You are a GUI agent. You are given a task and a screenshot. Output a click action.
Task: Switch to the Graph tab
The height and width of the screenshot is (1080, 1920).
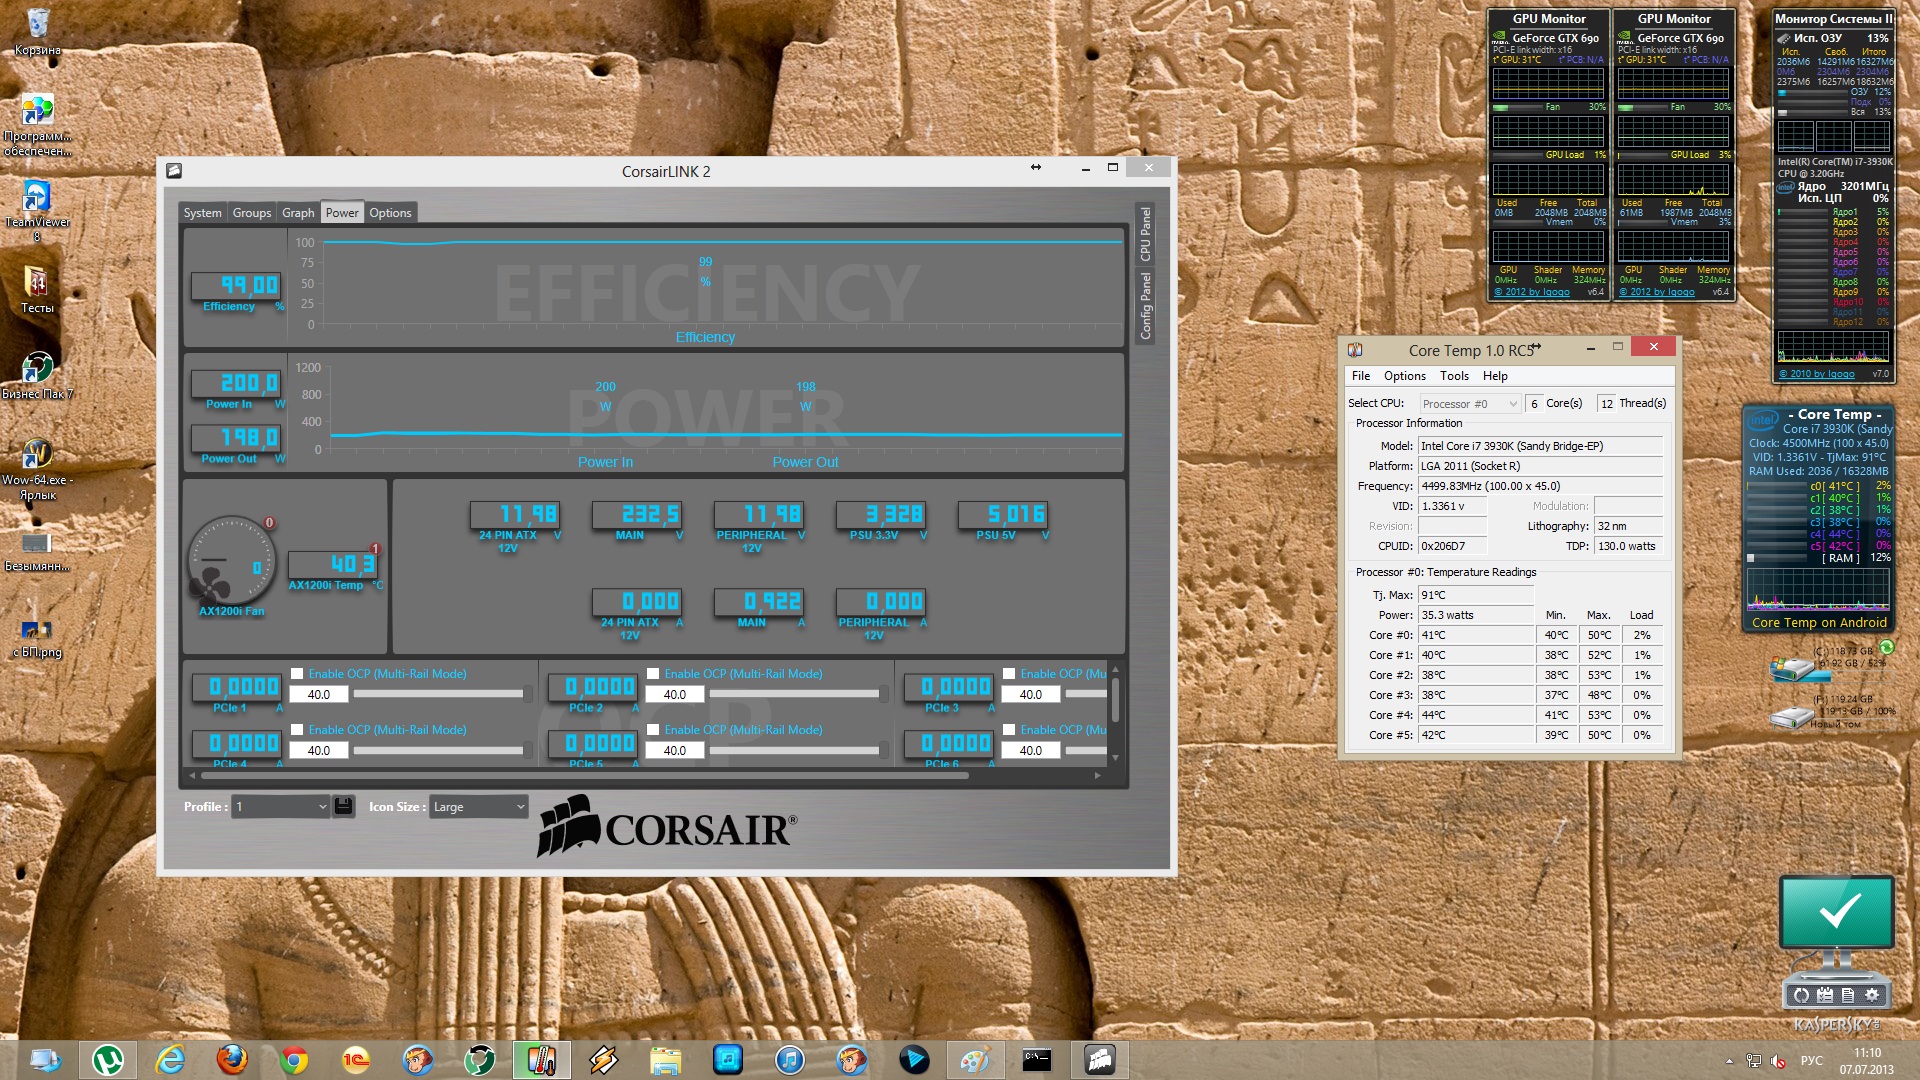(x=297, y=213)
